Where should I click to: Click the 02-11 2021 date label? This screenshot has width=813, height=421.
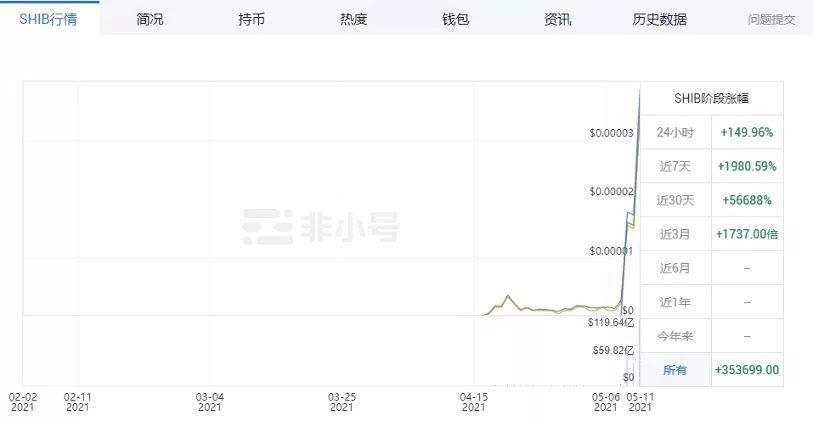[x=78, y=402]
